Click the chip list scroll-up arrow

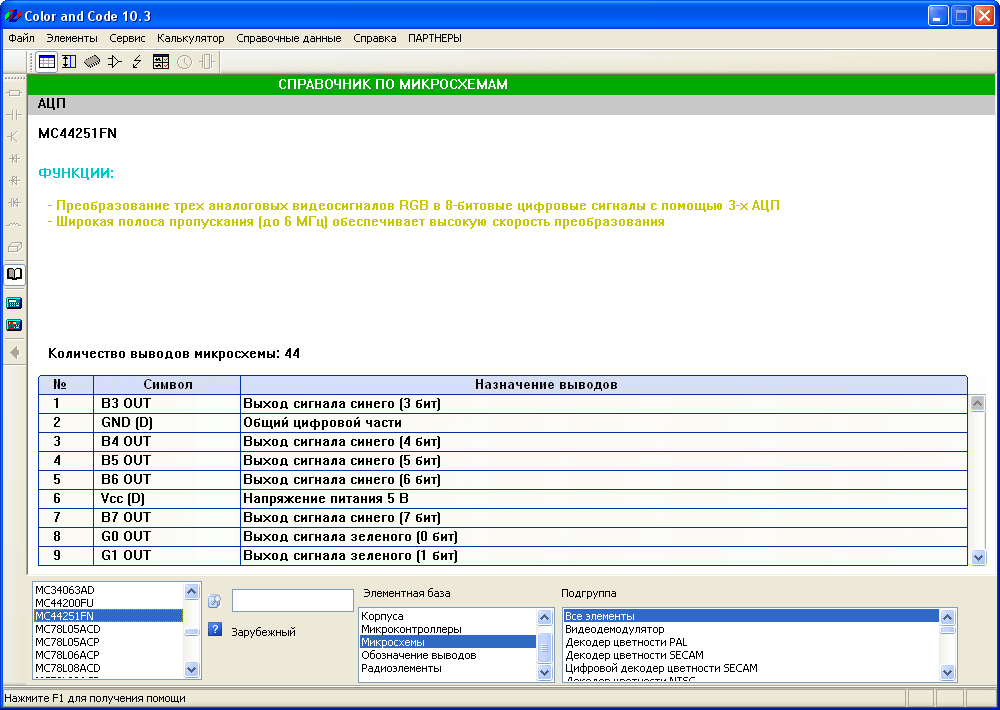click(x=191, y=591)
